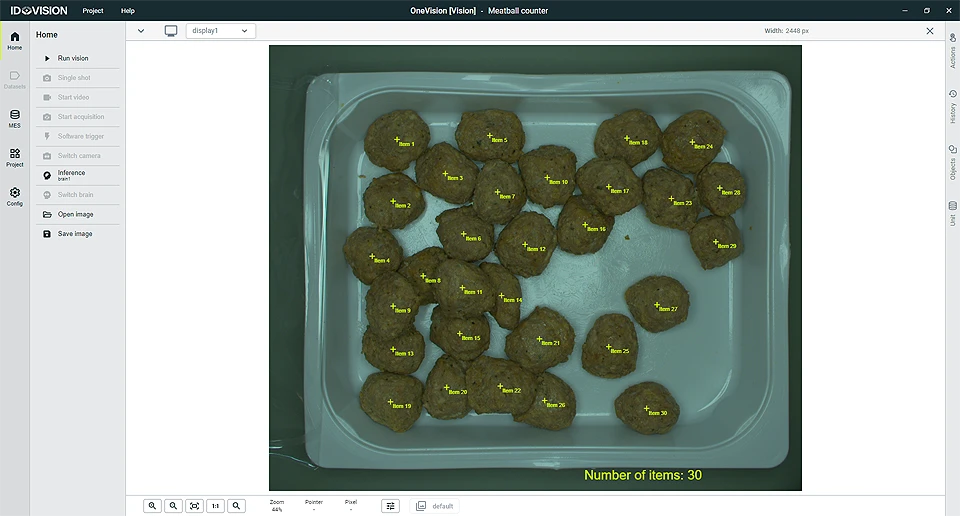960x516 pixels.
Task: Click the fit-to-screen zoom icon
Action: point(194,506)
